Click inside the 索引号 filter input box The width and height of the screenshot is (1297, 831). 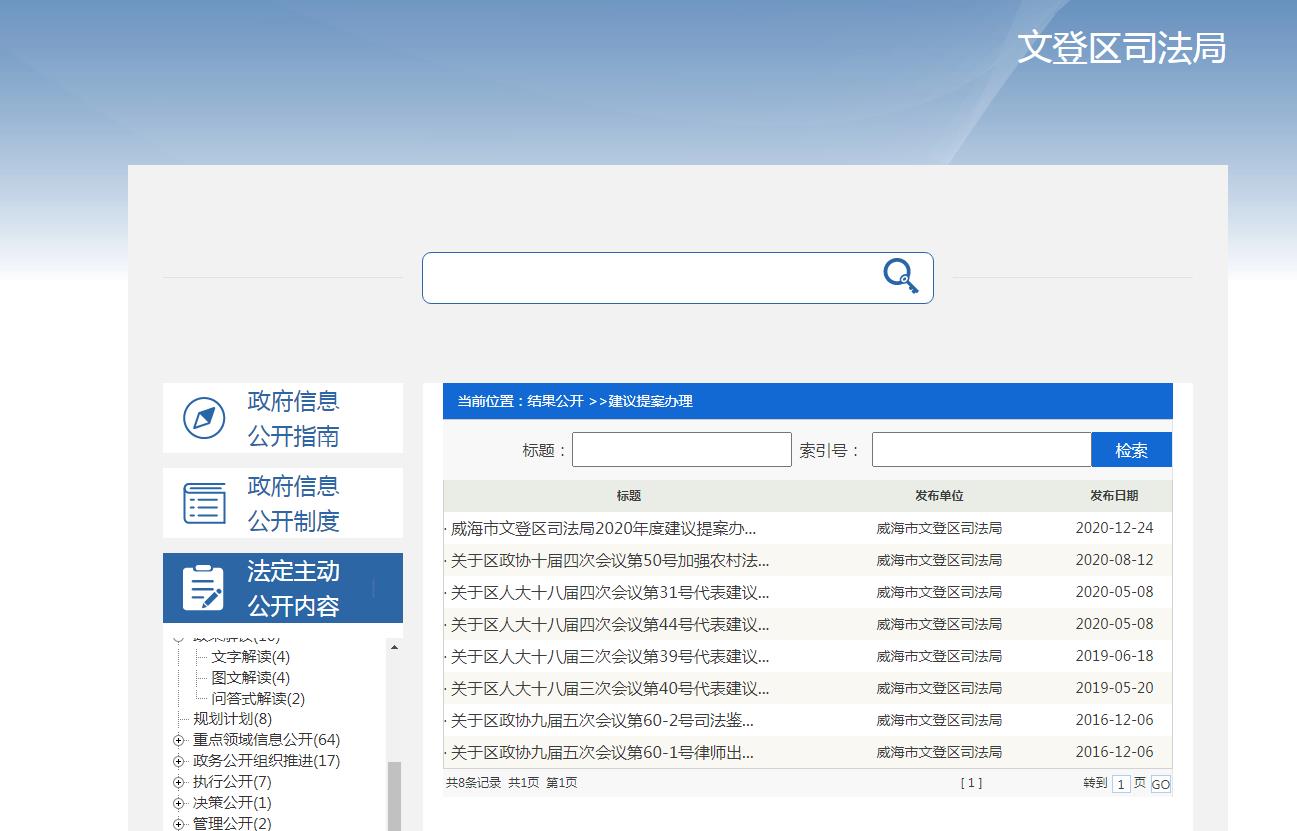pos(981,449)
